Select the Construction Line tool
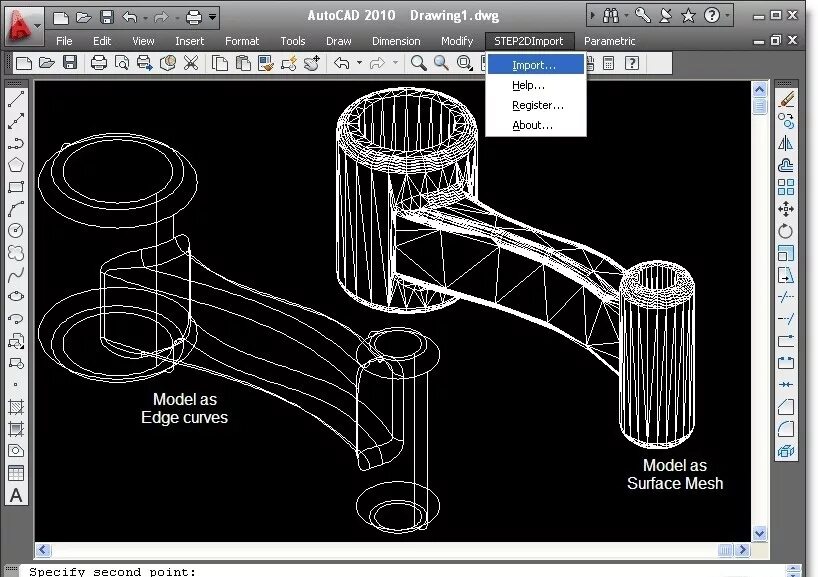Screen dimensions: 818x577 [16, 121]
